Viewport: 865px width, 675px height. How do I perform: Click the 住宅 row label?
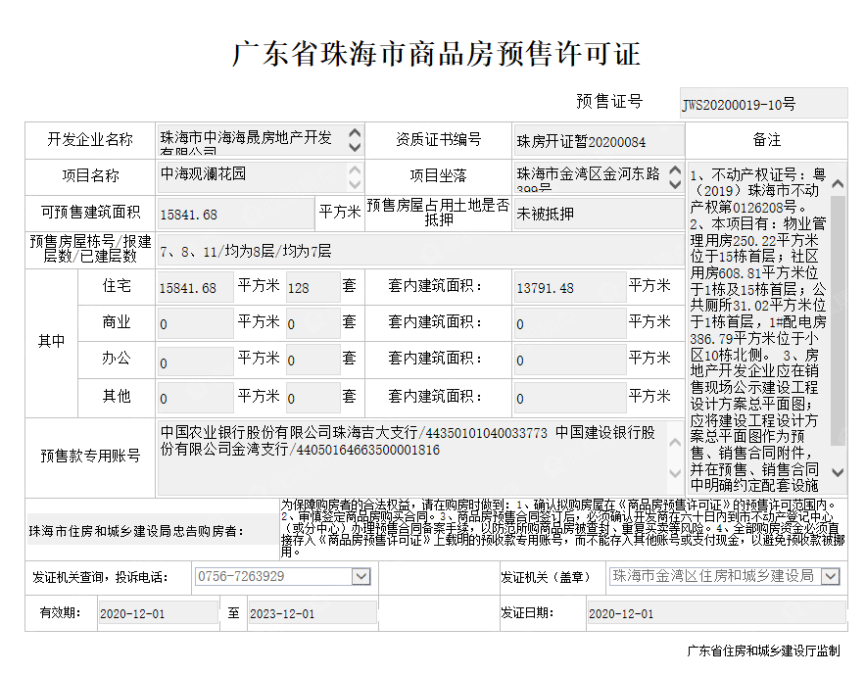click(116, 286)
